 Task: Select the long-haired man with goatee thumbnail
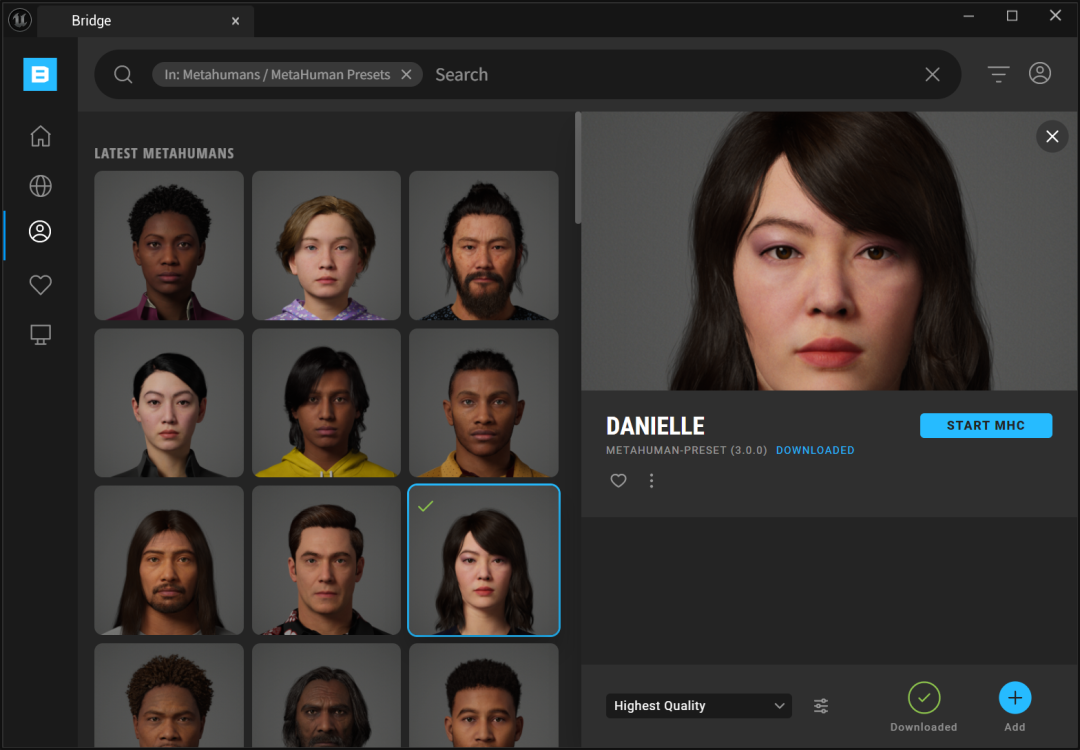(x=169, y=561)
